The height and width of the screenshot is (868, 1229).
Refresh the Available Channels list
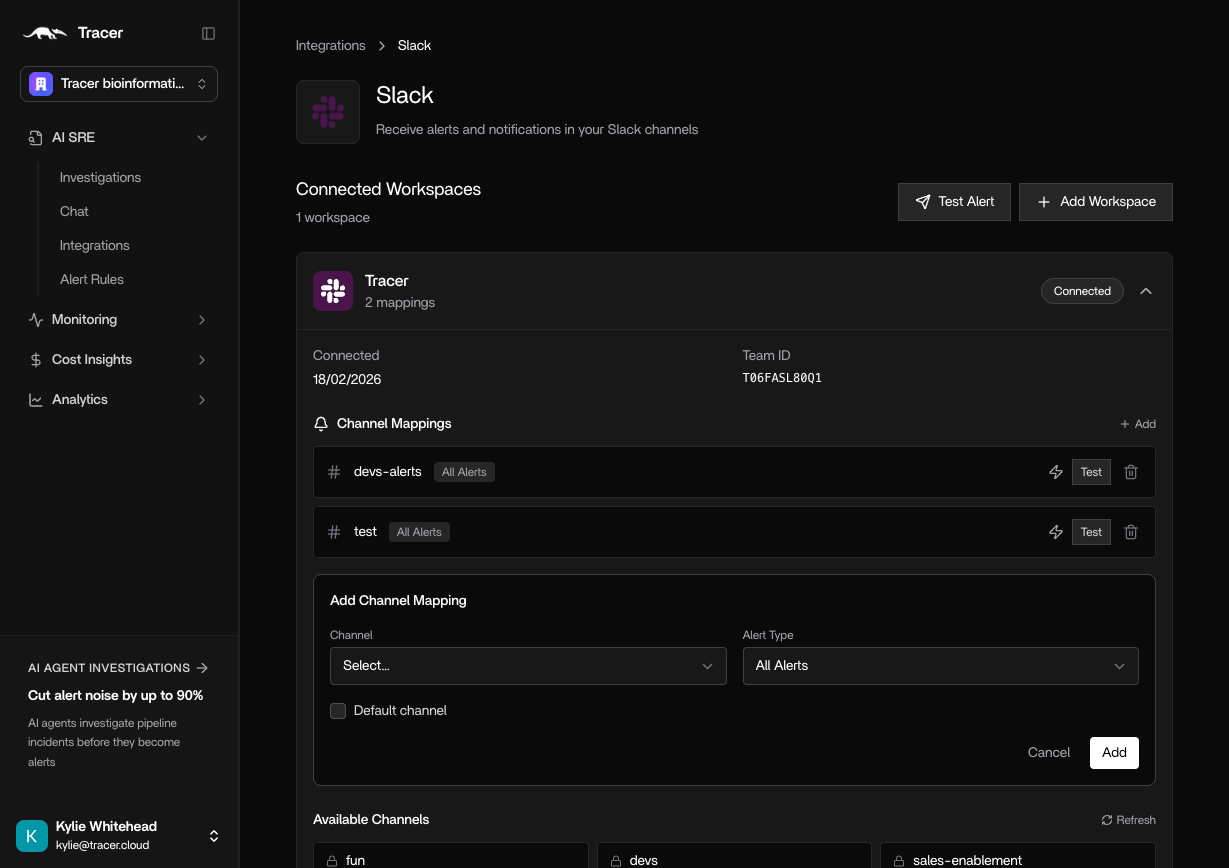[x=1128, y=820]
